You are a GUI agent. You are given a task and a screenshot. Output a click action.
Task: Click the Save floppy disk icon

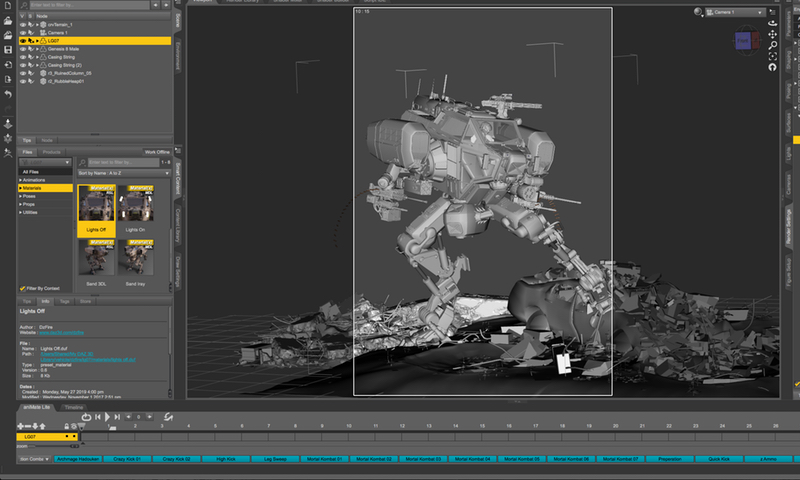[8, 49]
